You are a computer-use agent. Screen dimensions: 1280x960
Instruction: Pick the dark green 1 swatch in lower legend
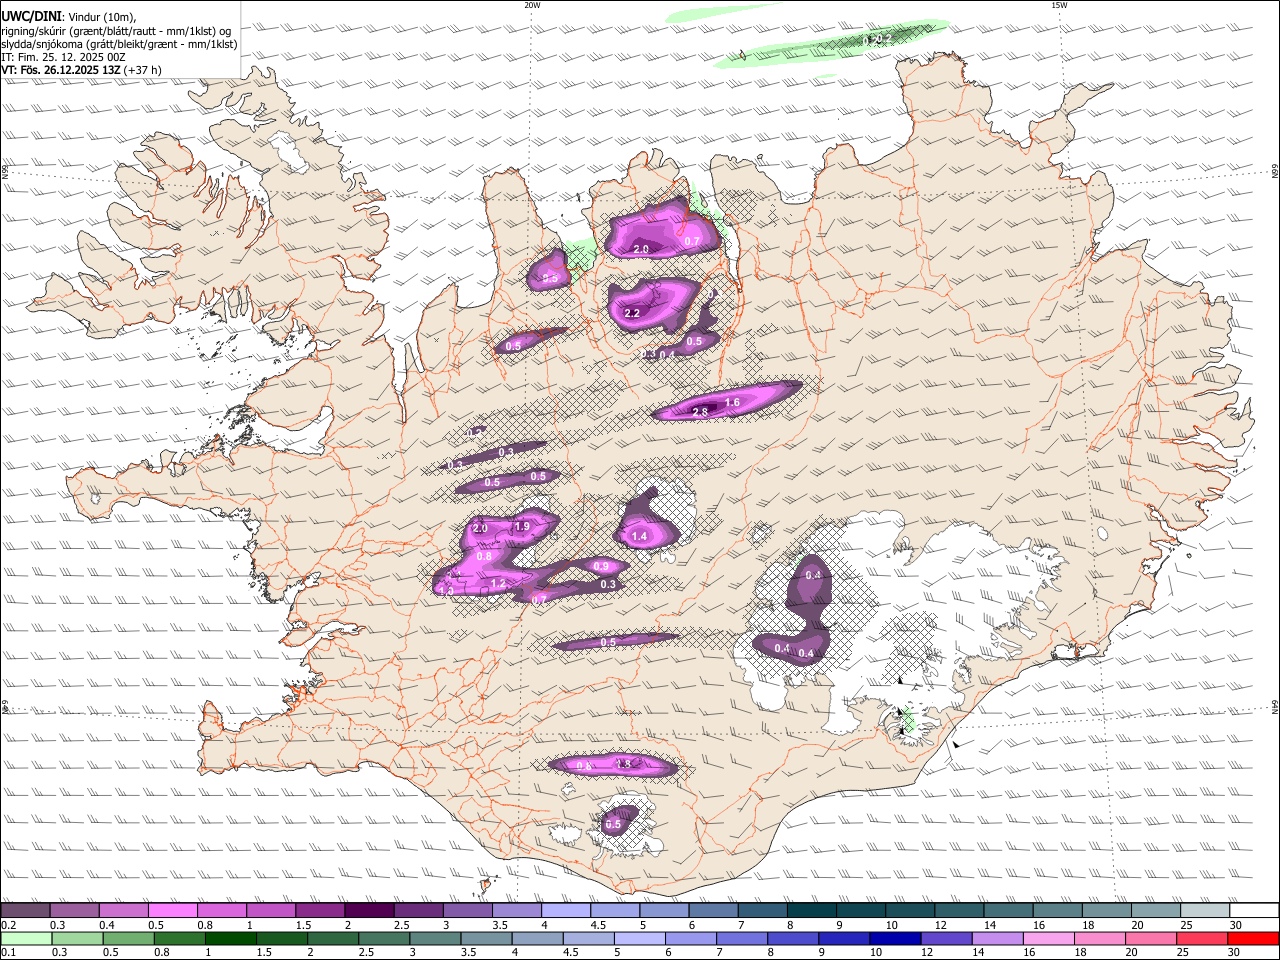click(230, 939)
